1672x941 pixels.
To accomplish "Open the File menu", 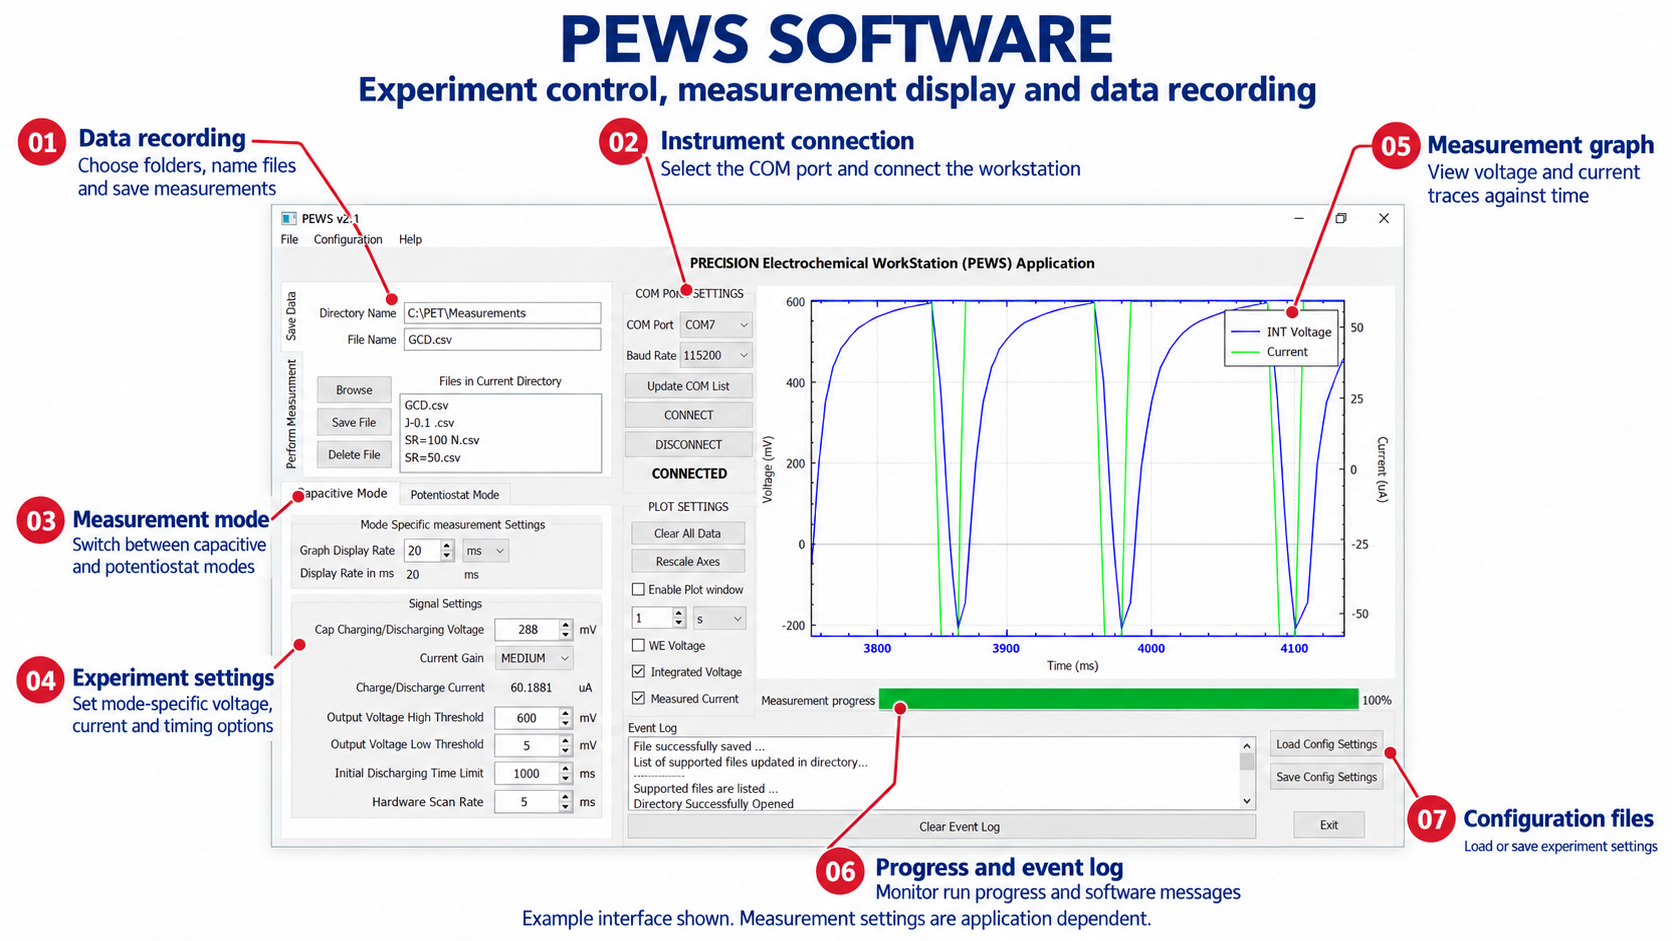I will pyautogui.click(x=290, y=240).
